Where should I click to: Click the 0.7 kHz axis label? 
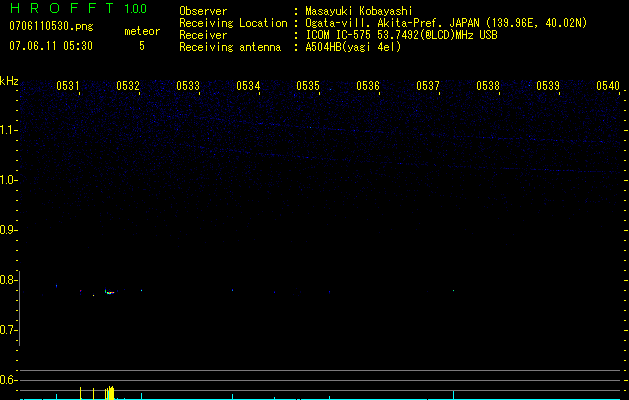(x=7, y=330)
